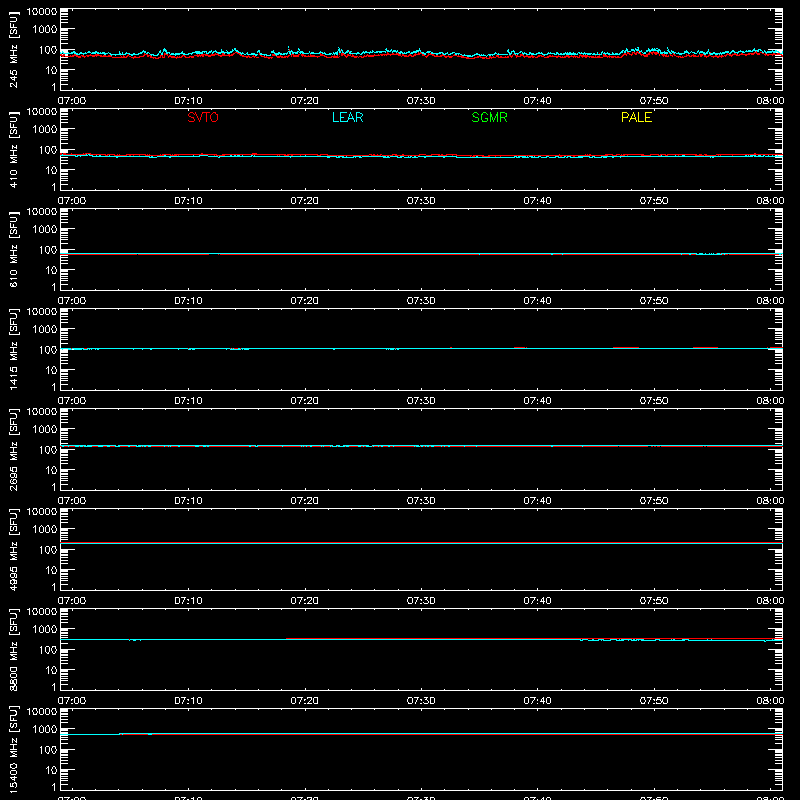Click the 1000 tick on 410 MHz axis
The image size is (800, 800).
click(x=45, y=130)
